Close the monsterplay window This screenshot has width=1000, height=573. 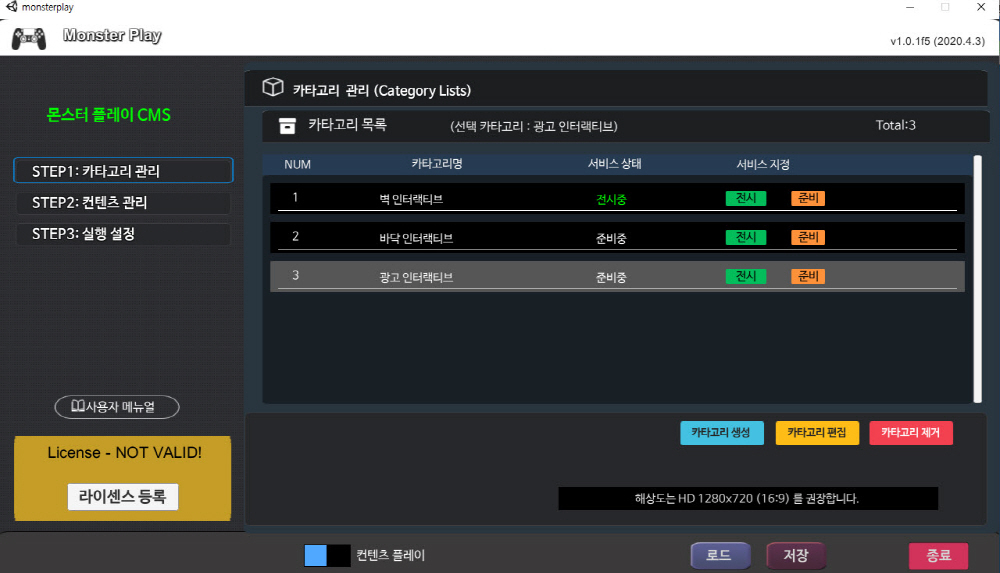click(x=981, y=7)
